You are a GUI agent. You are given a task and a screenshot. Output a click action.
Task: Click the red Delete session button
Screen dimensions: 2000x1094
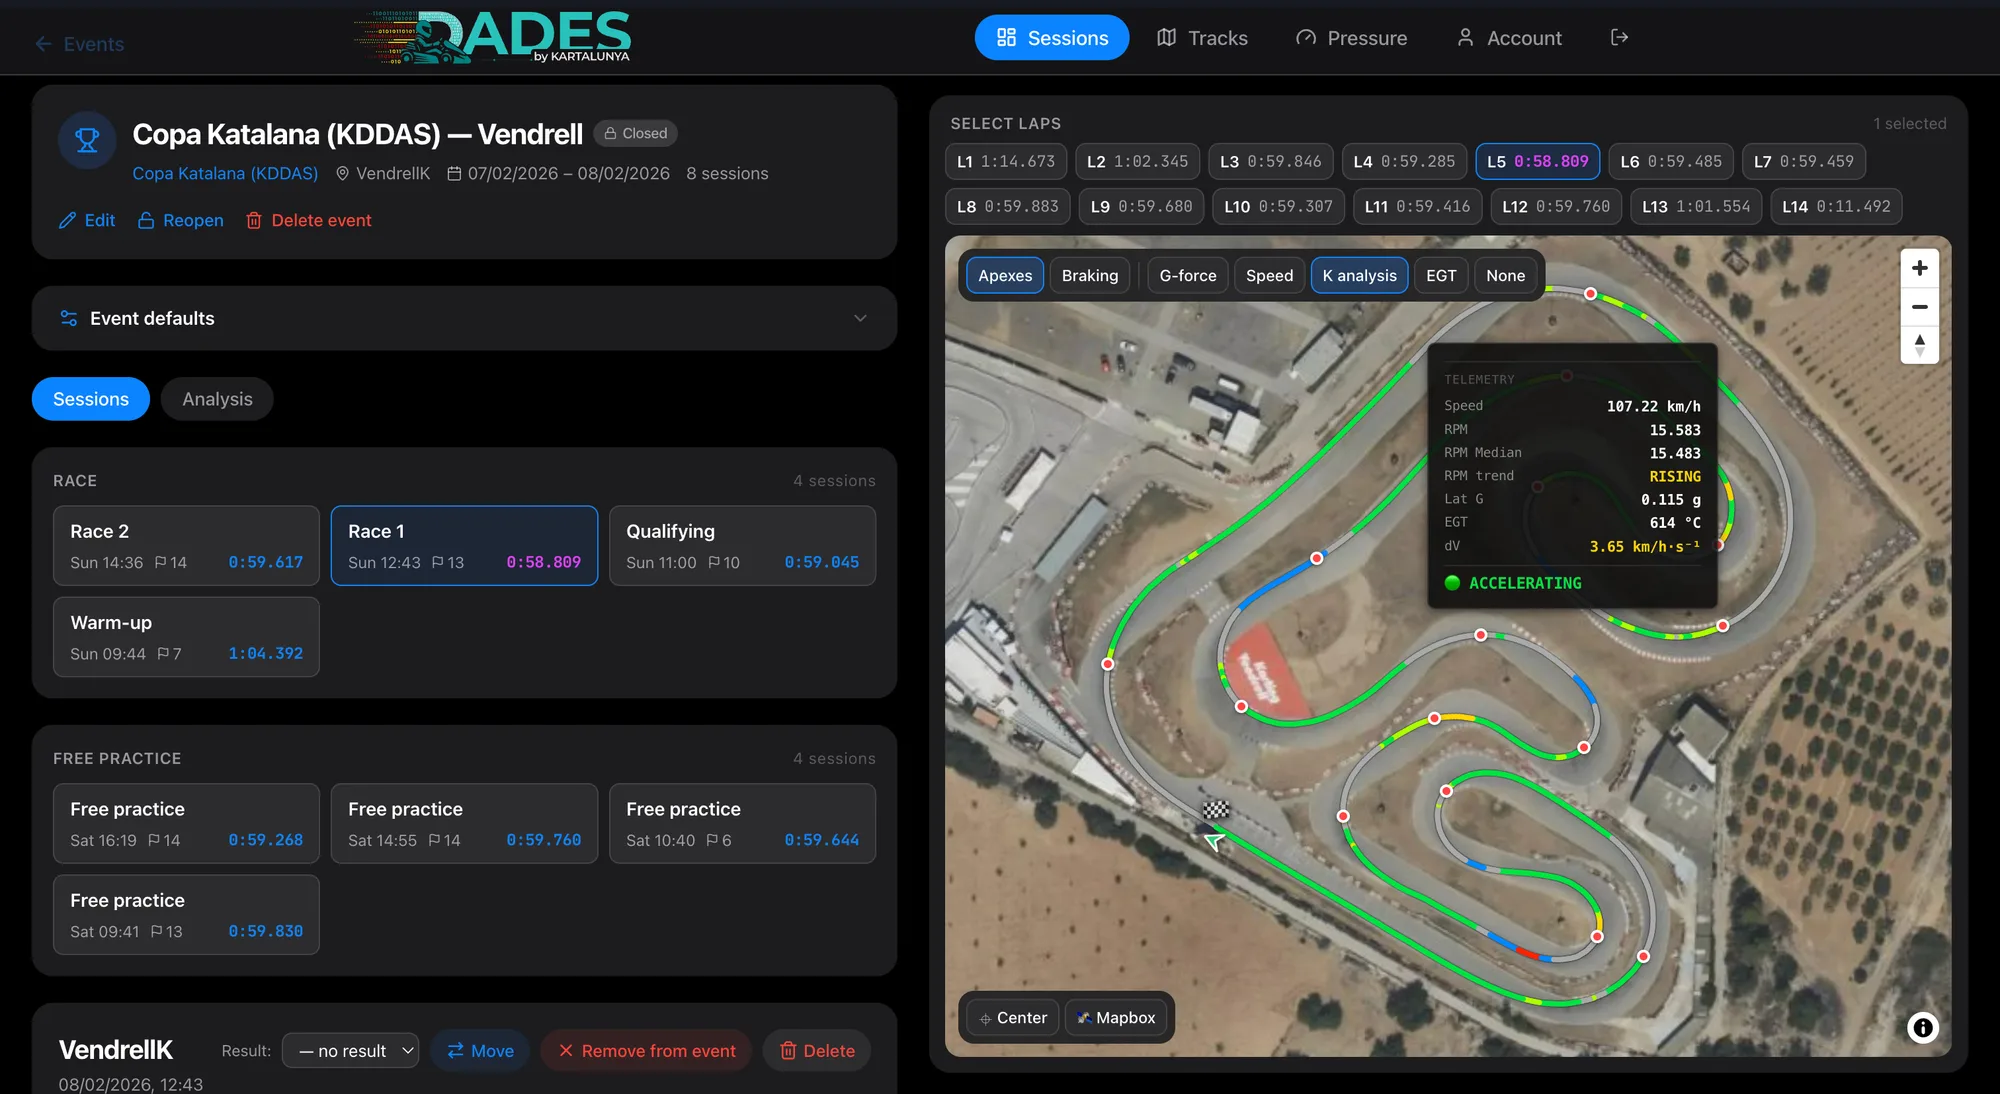click(x=816, y=1050)
